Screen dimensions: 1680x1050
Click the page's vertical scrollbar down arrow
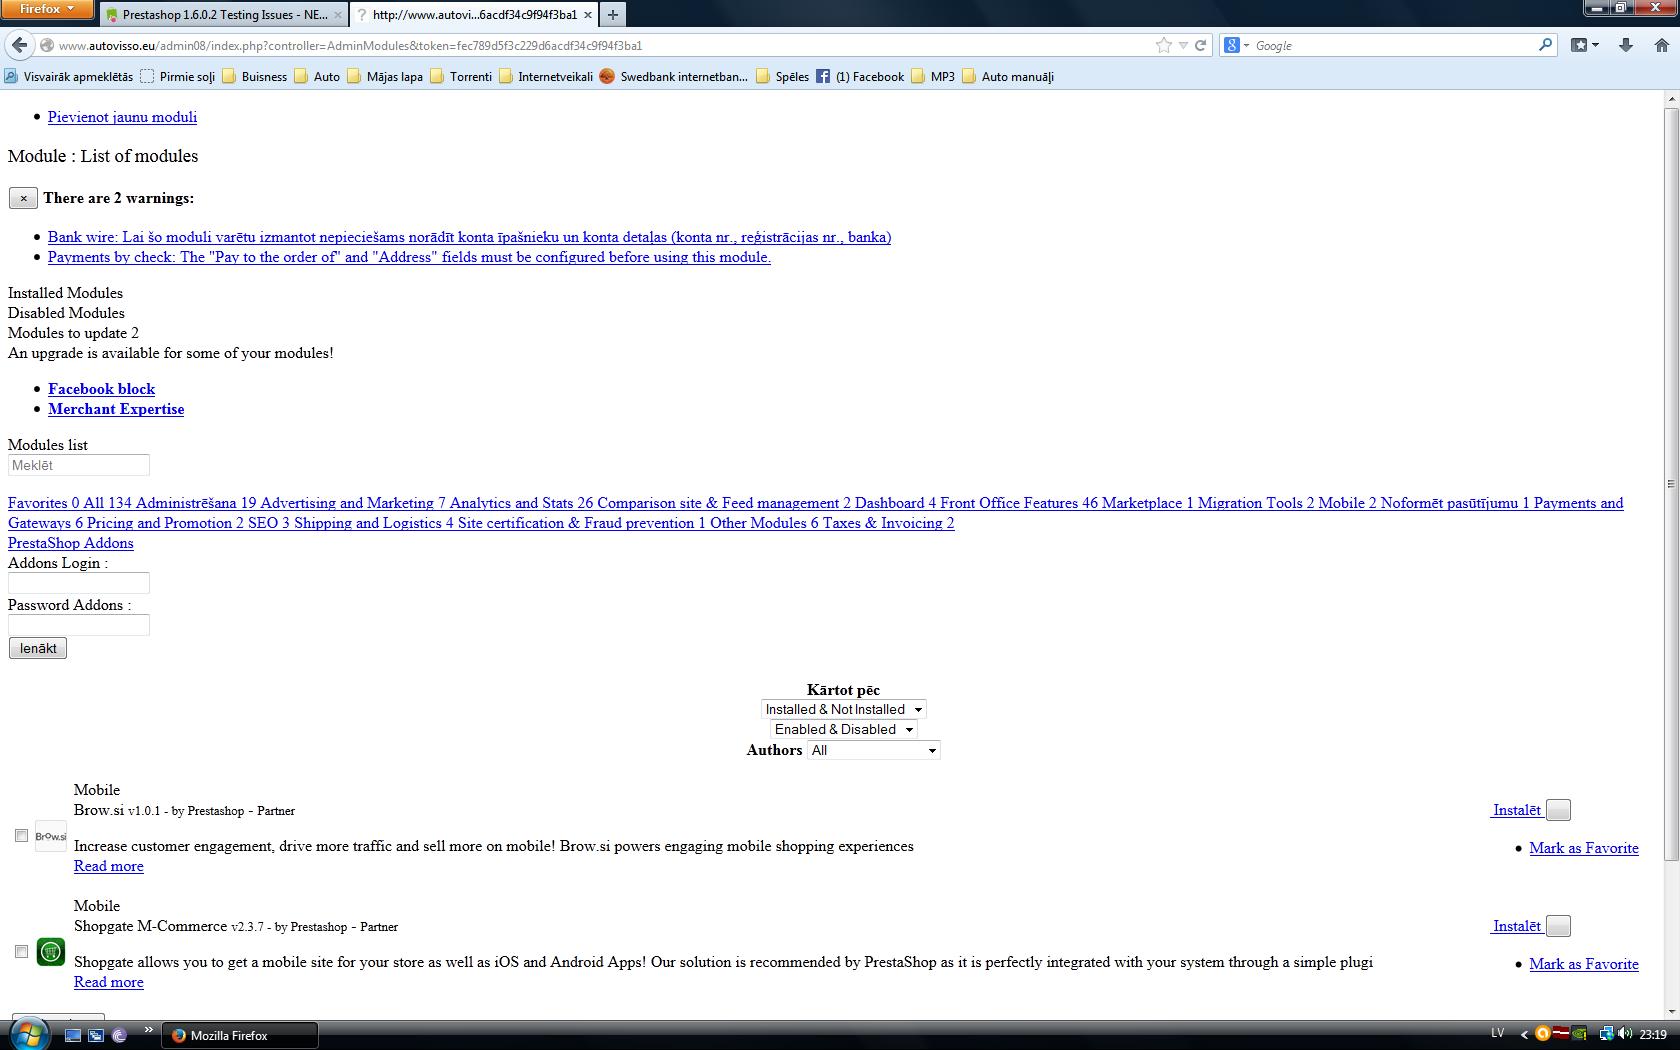pyautogui.click(x=1671, y=1013)
